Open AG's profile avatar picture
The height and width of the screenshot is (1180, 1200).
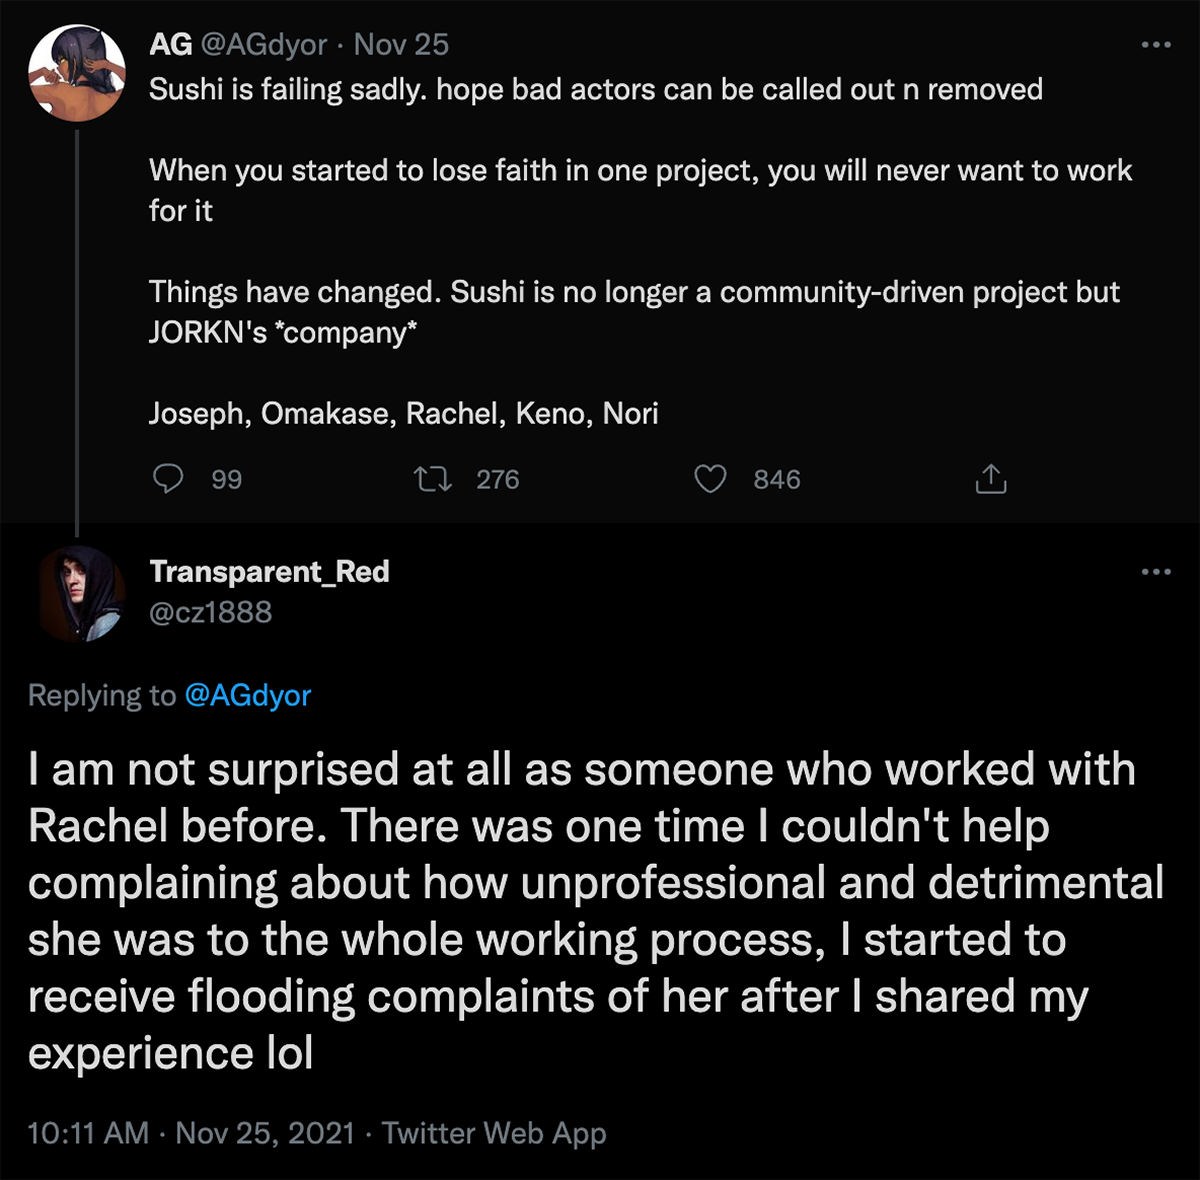coord(77,75)
